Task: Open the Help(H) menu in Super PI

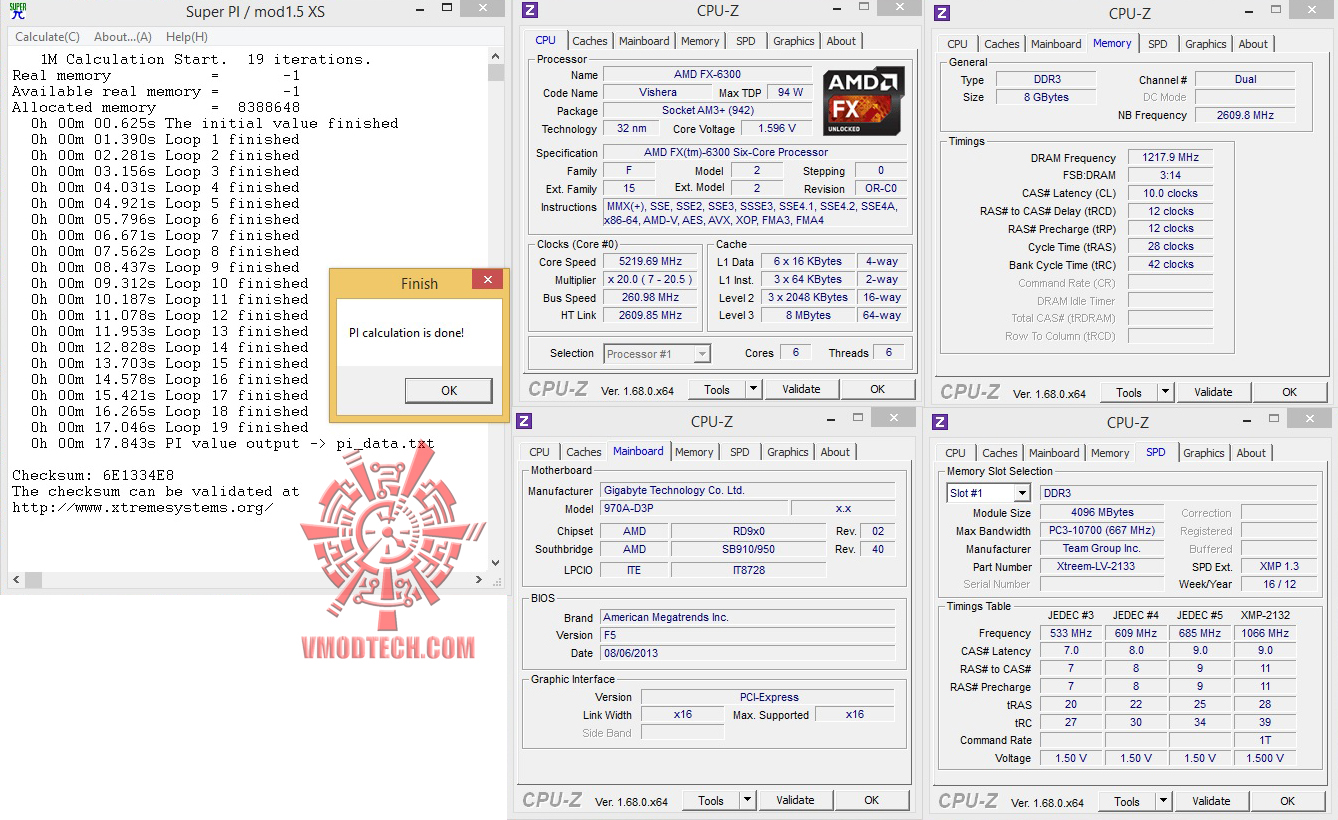Action: pyautogui.click(x=187, y=37)
